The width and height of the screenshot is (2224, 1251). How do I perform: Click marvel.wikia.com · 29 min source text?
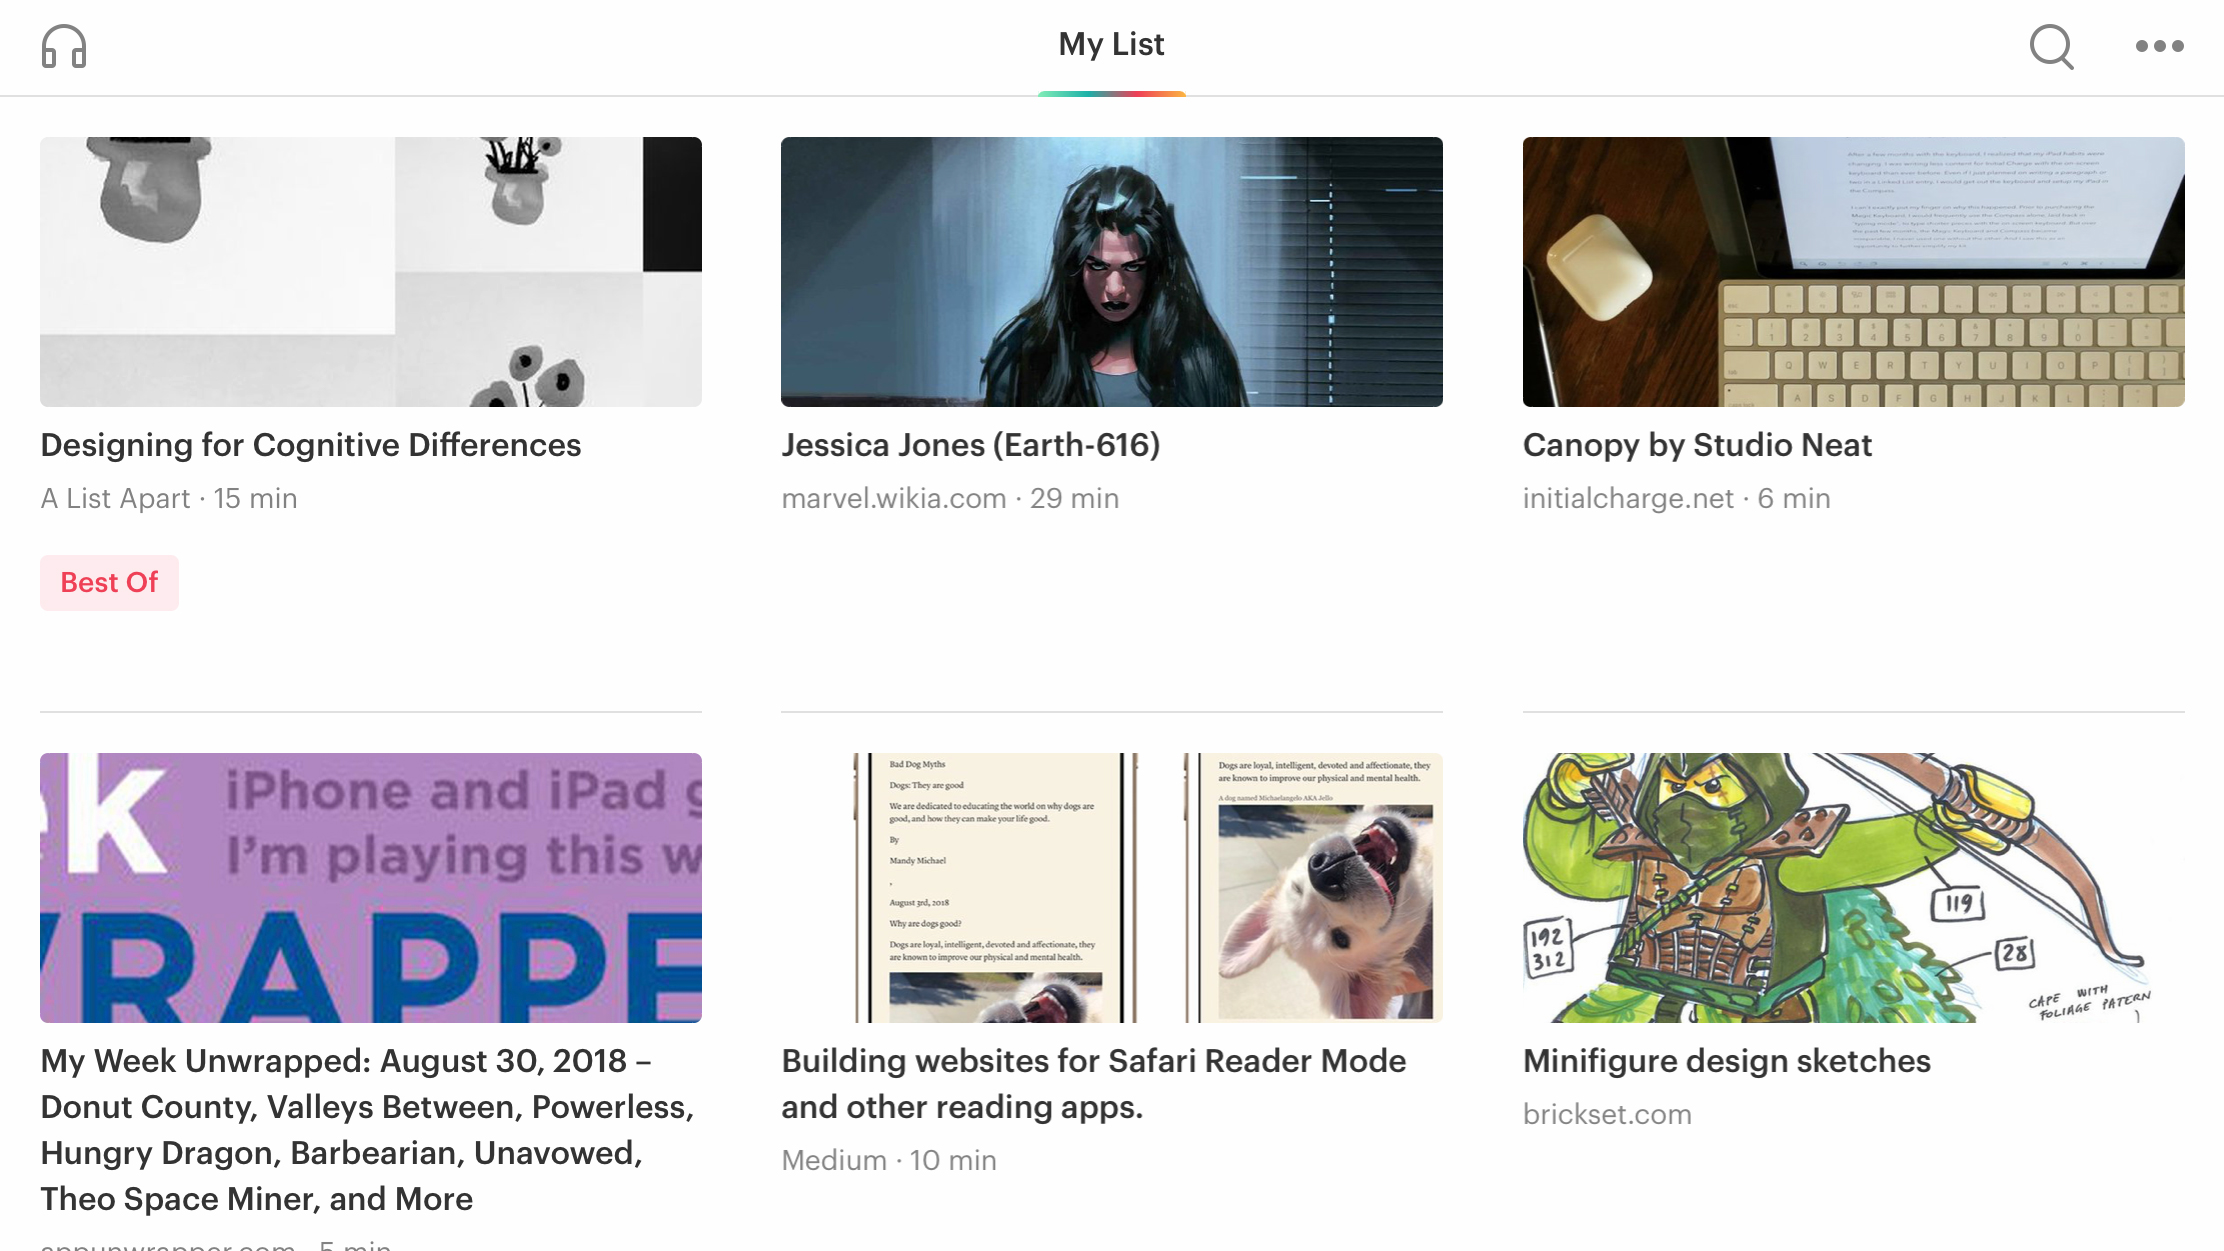pos(950,498)
